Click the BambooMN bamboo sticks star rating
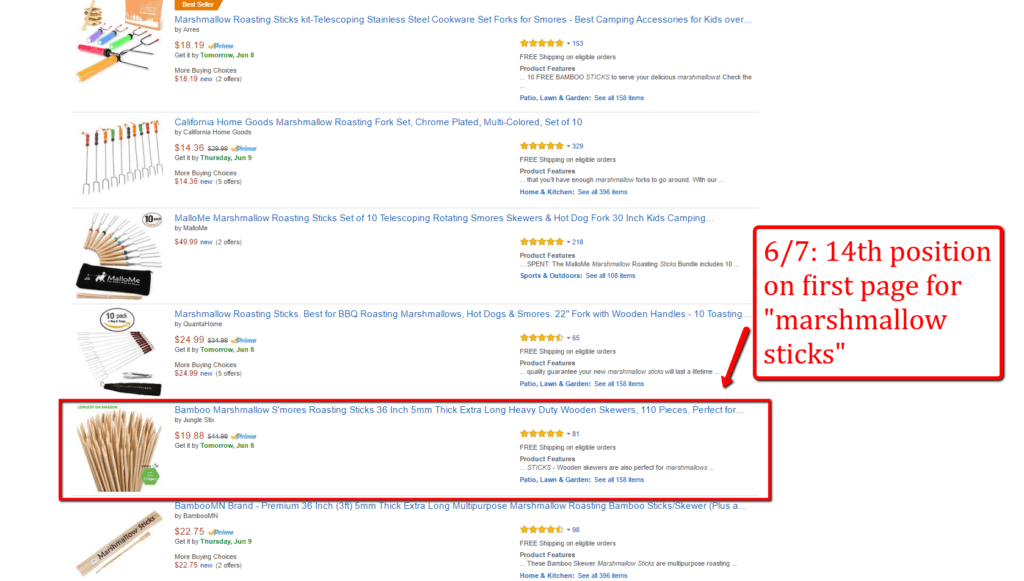 541,530
